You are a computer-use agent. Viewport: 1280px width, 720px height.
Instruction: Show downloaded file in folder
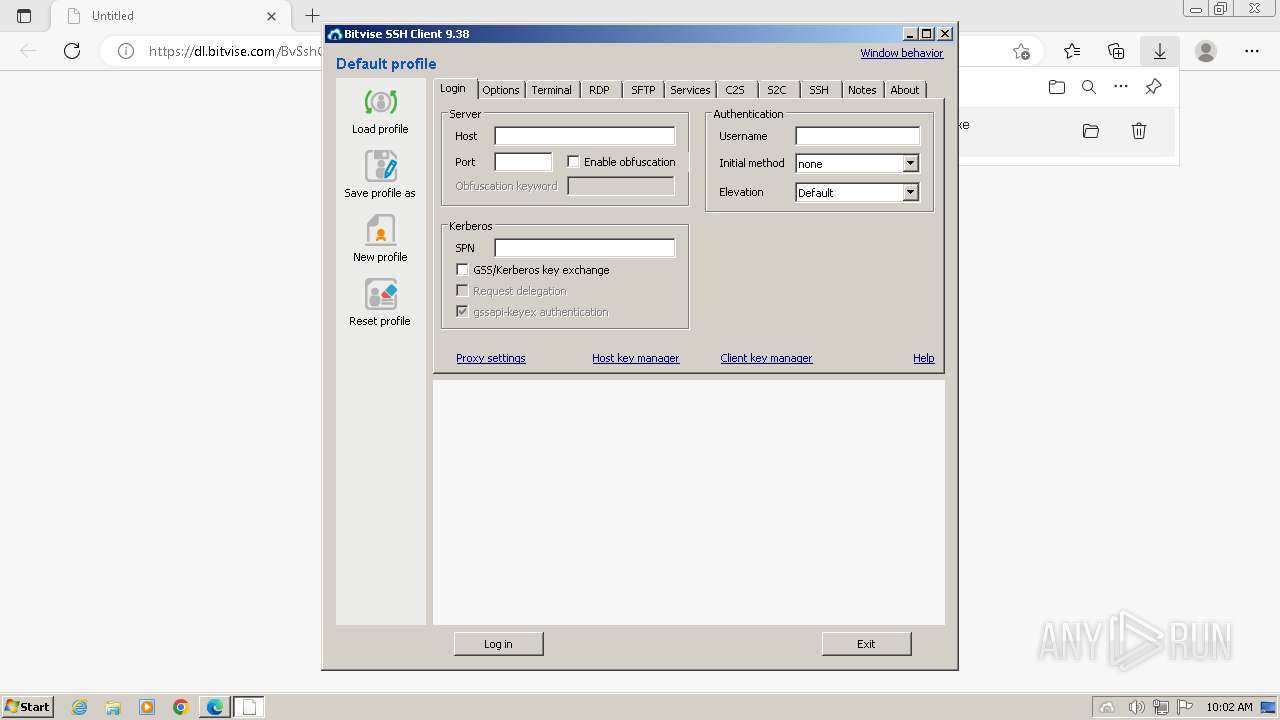tap(1091, 131)
